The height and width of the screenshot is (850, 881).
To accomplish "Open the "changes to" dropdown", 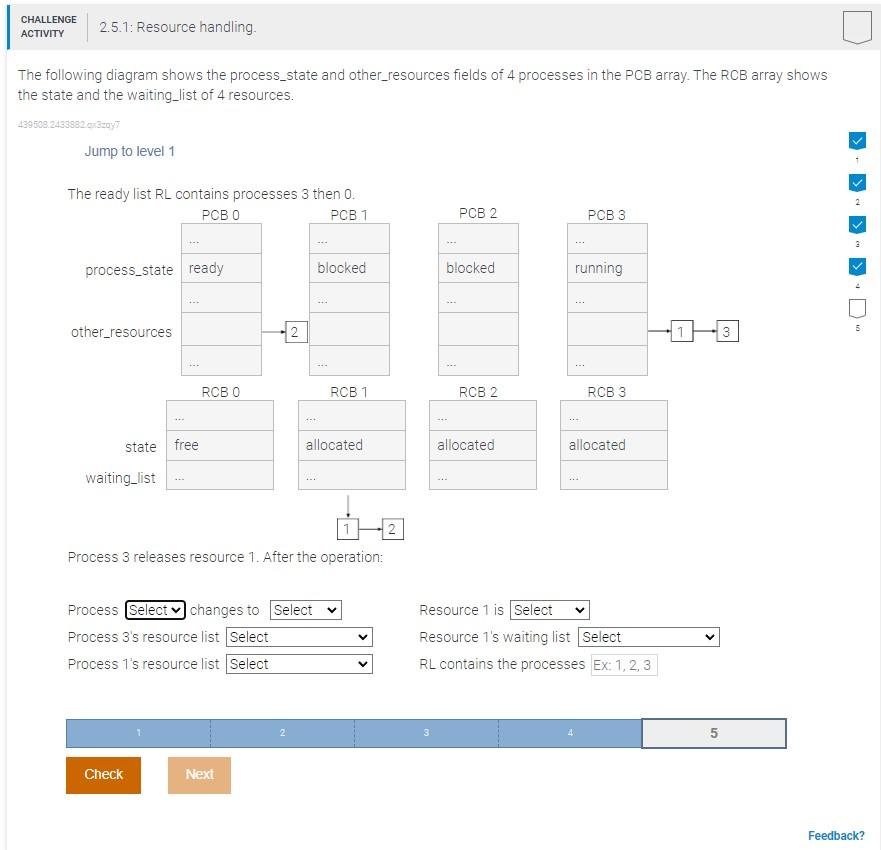I will click(x=305, y=609).
